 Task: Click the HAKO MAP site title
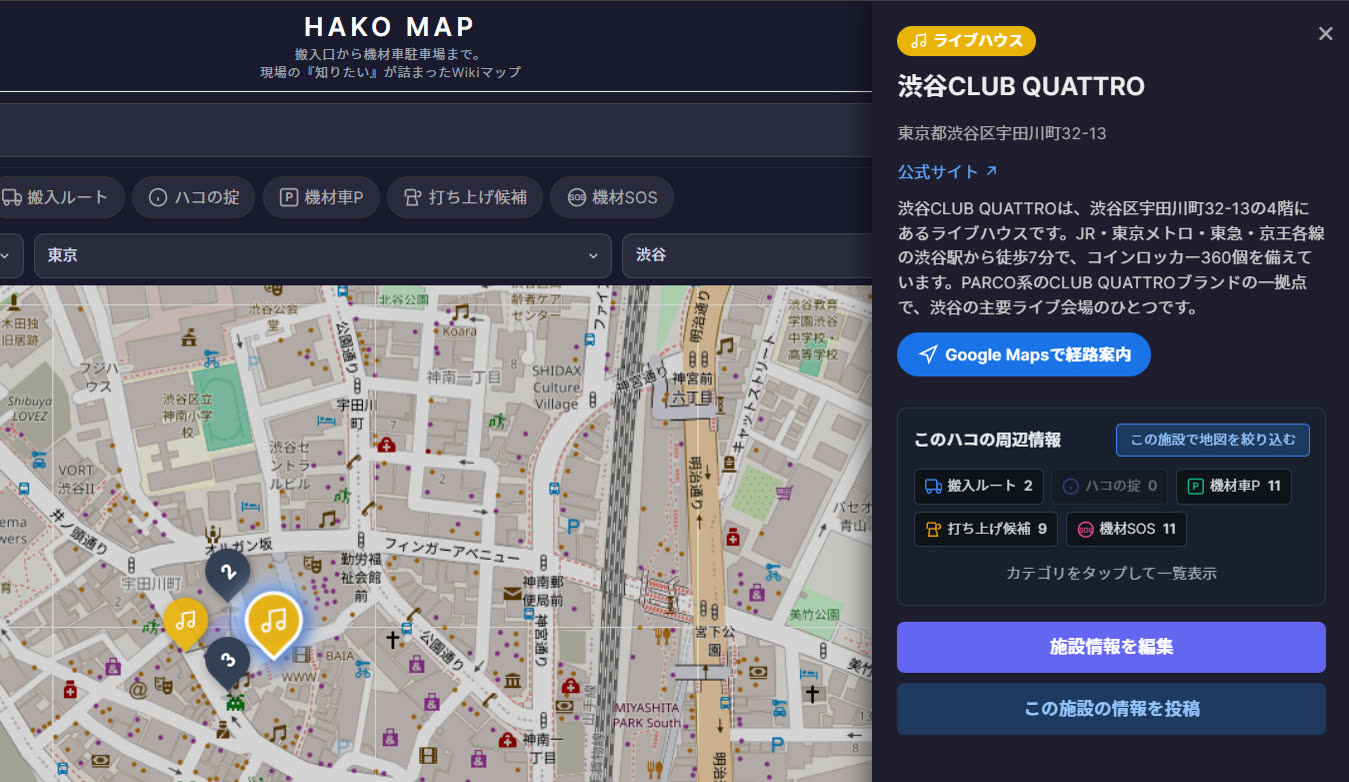coord(390,26)
